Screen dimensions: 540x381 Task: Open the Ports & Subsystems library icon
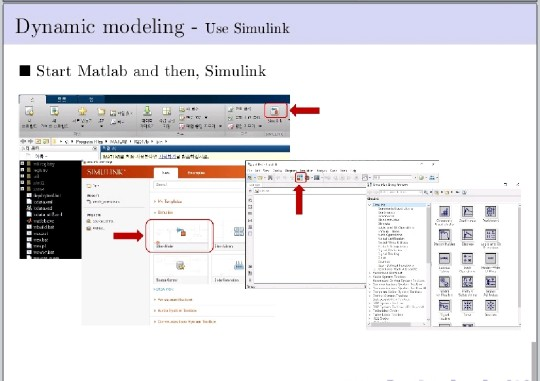467,282
